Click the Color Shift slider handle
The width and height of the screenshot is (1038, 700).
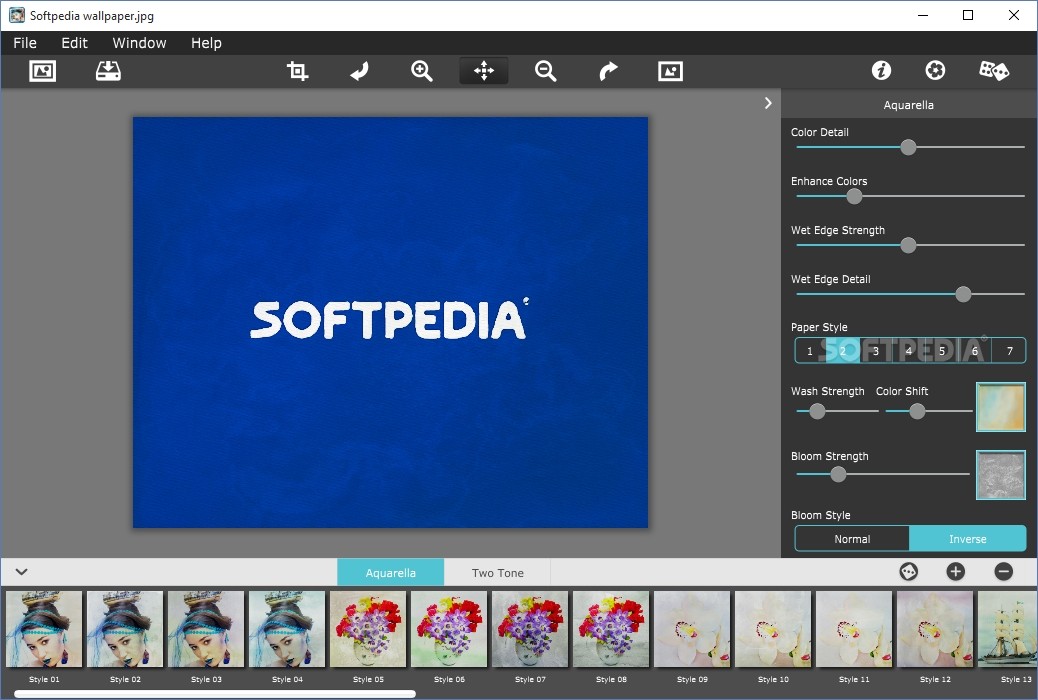(x=917, y=411)
